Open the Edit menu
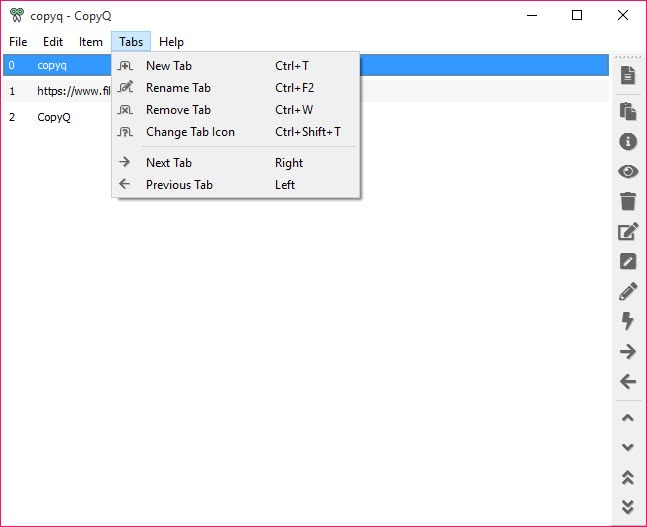Screen dimensions: 647x527 [53, 42]
